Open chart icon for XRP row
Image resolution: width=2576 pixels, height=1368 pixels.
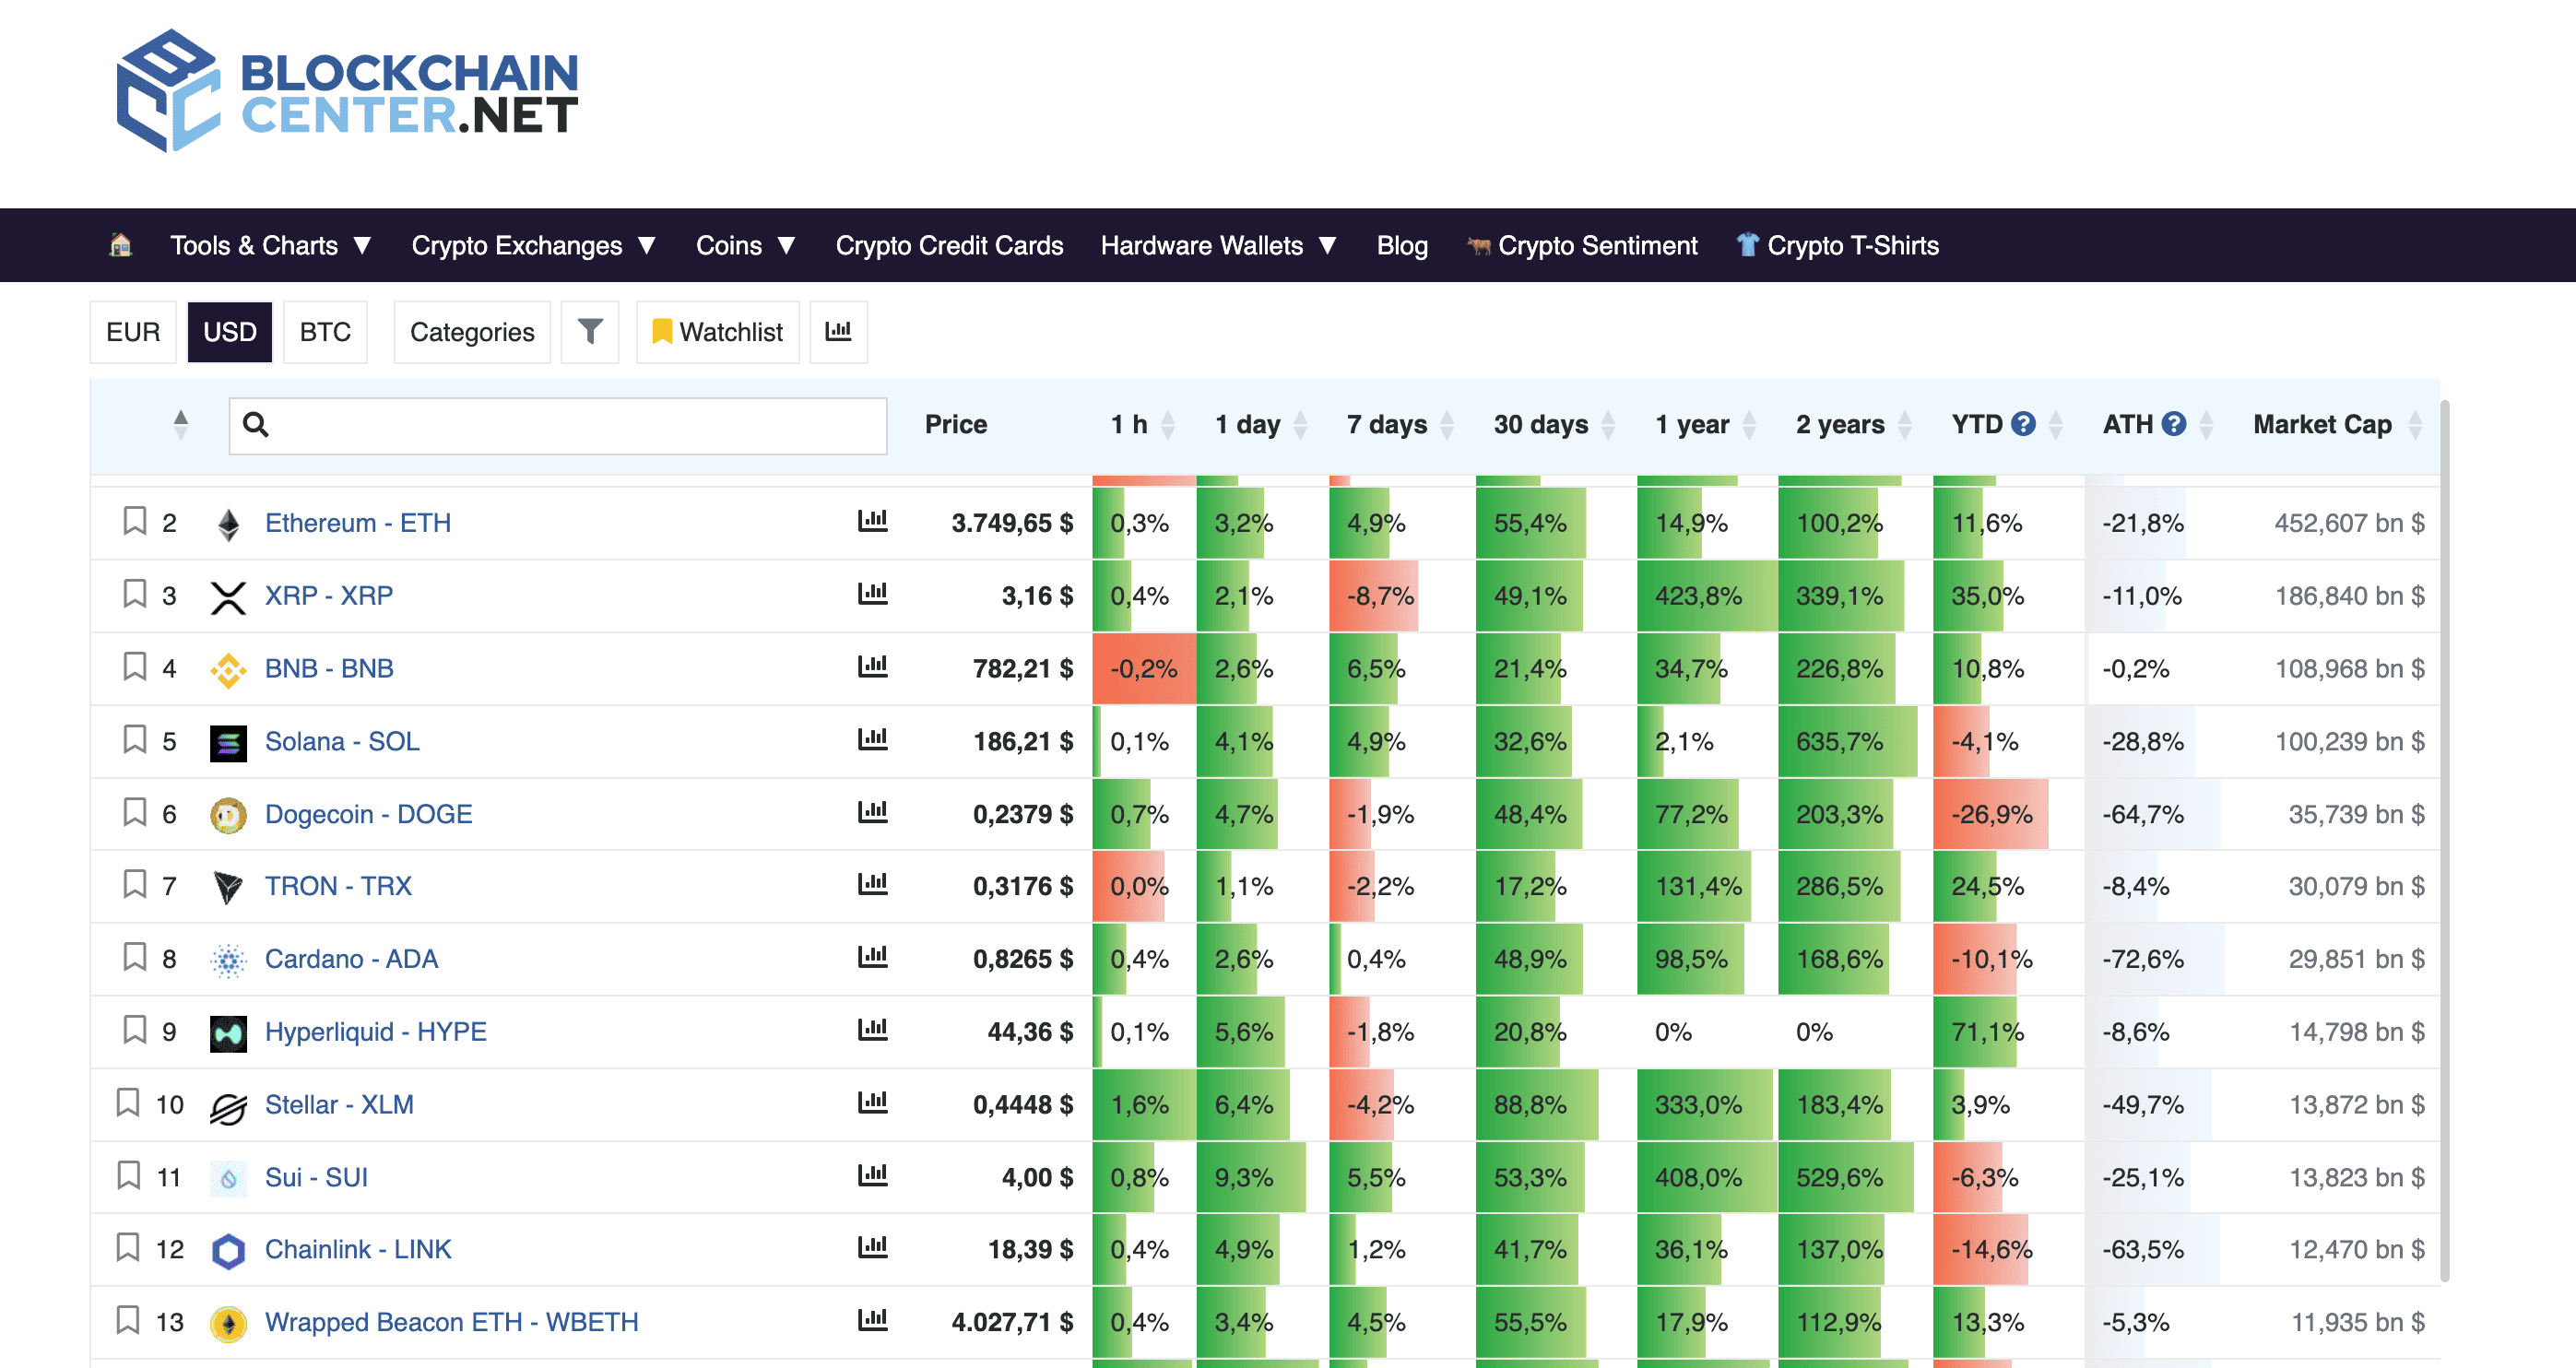873,594
